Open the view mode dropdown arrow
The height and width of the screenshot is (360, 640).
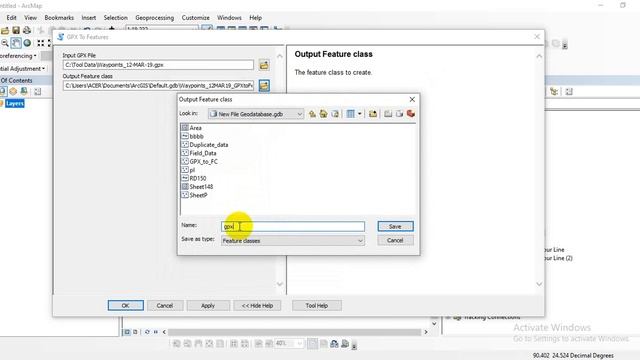[x=360, y=114]
